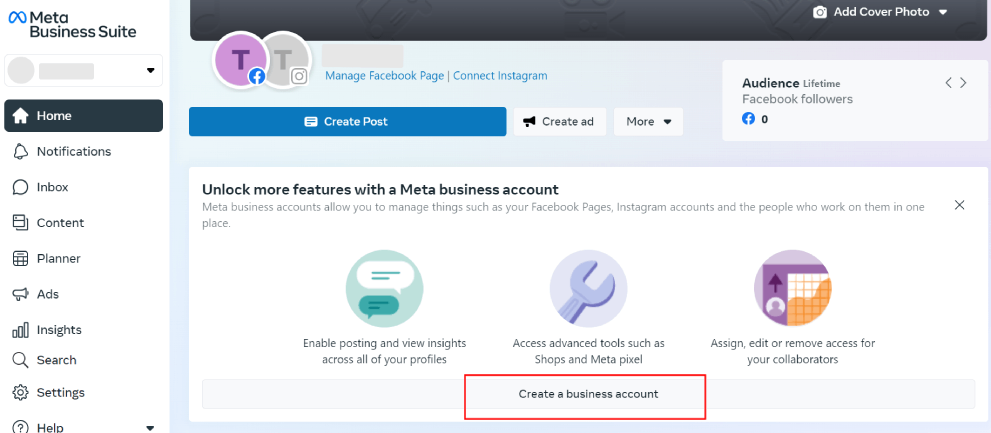Click the Ads megaphone sidebar icon
Image resolution: width=991 pixels, height=433 pixels.
(x=21, y=294)
